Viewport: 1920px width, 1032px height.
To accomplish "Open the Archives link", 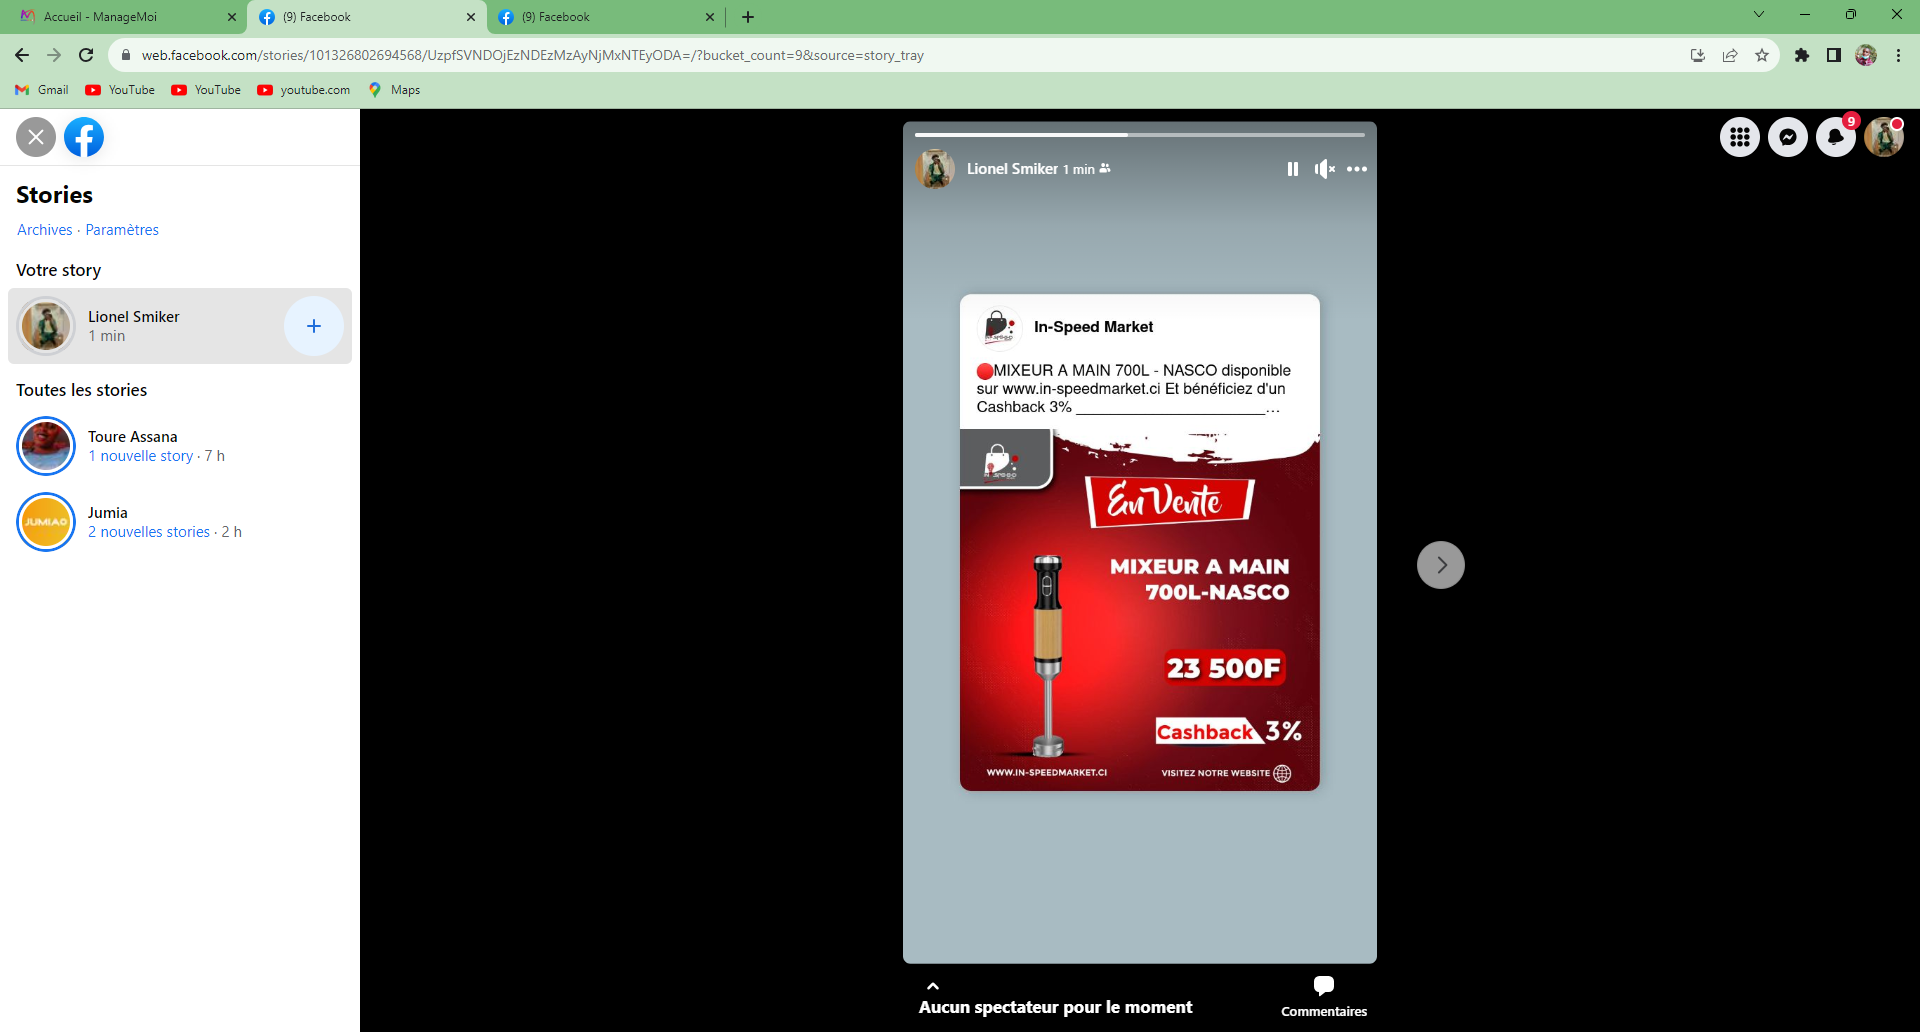I will click(44, 230).
